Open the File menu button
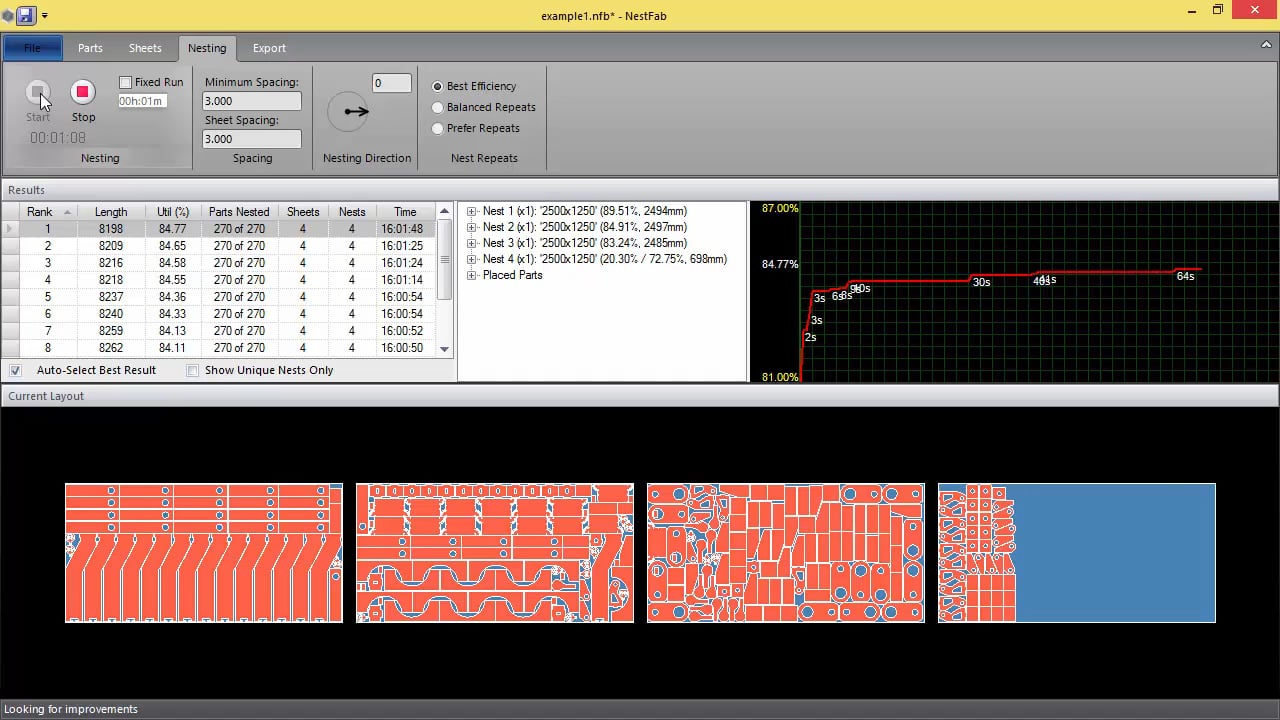 pos(32,48)
